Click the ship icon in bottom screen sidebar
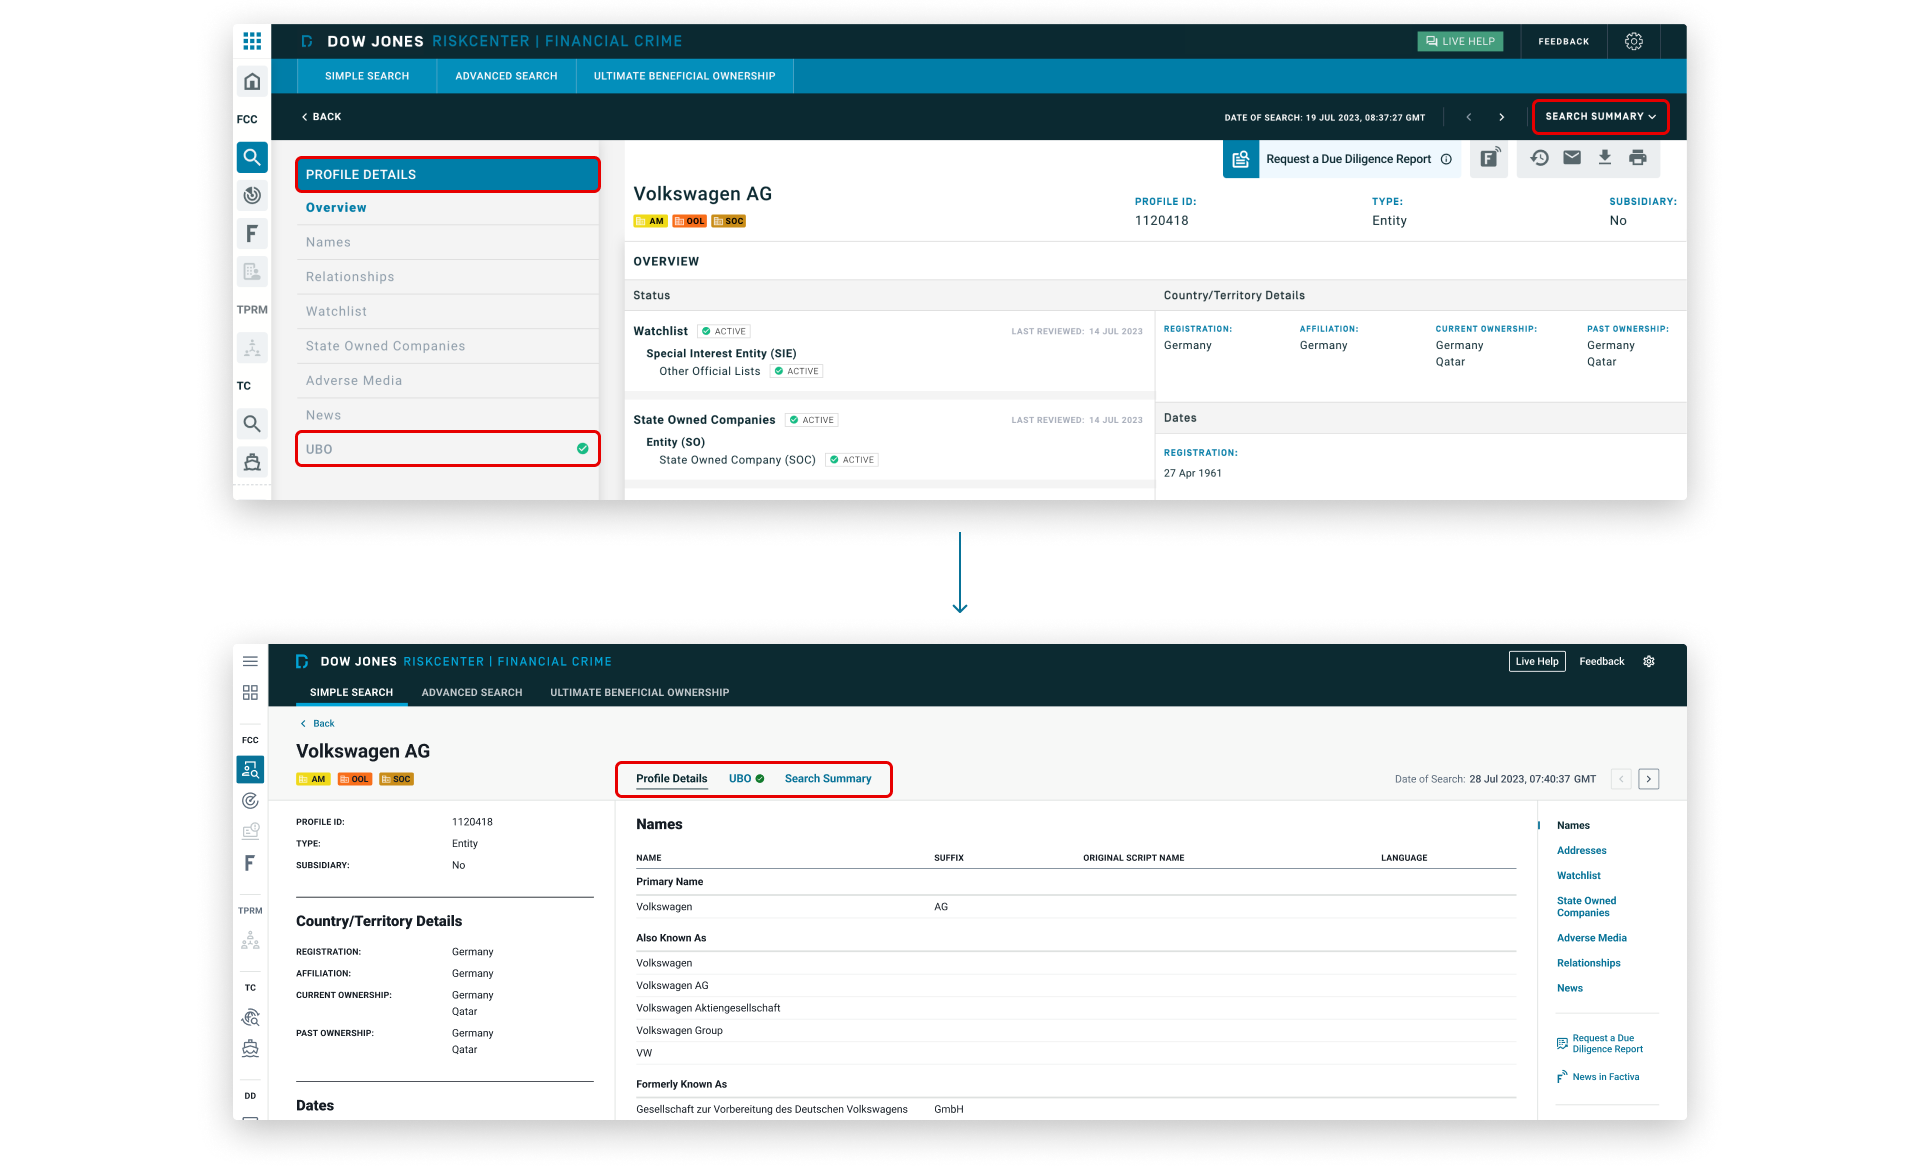1920x1168 pixels. pyautogui.click(x=250, y=1048)
